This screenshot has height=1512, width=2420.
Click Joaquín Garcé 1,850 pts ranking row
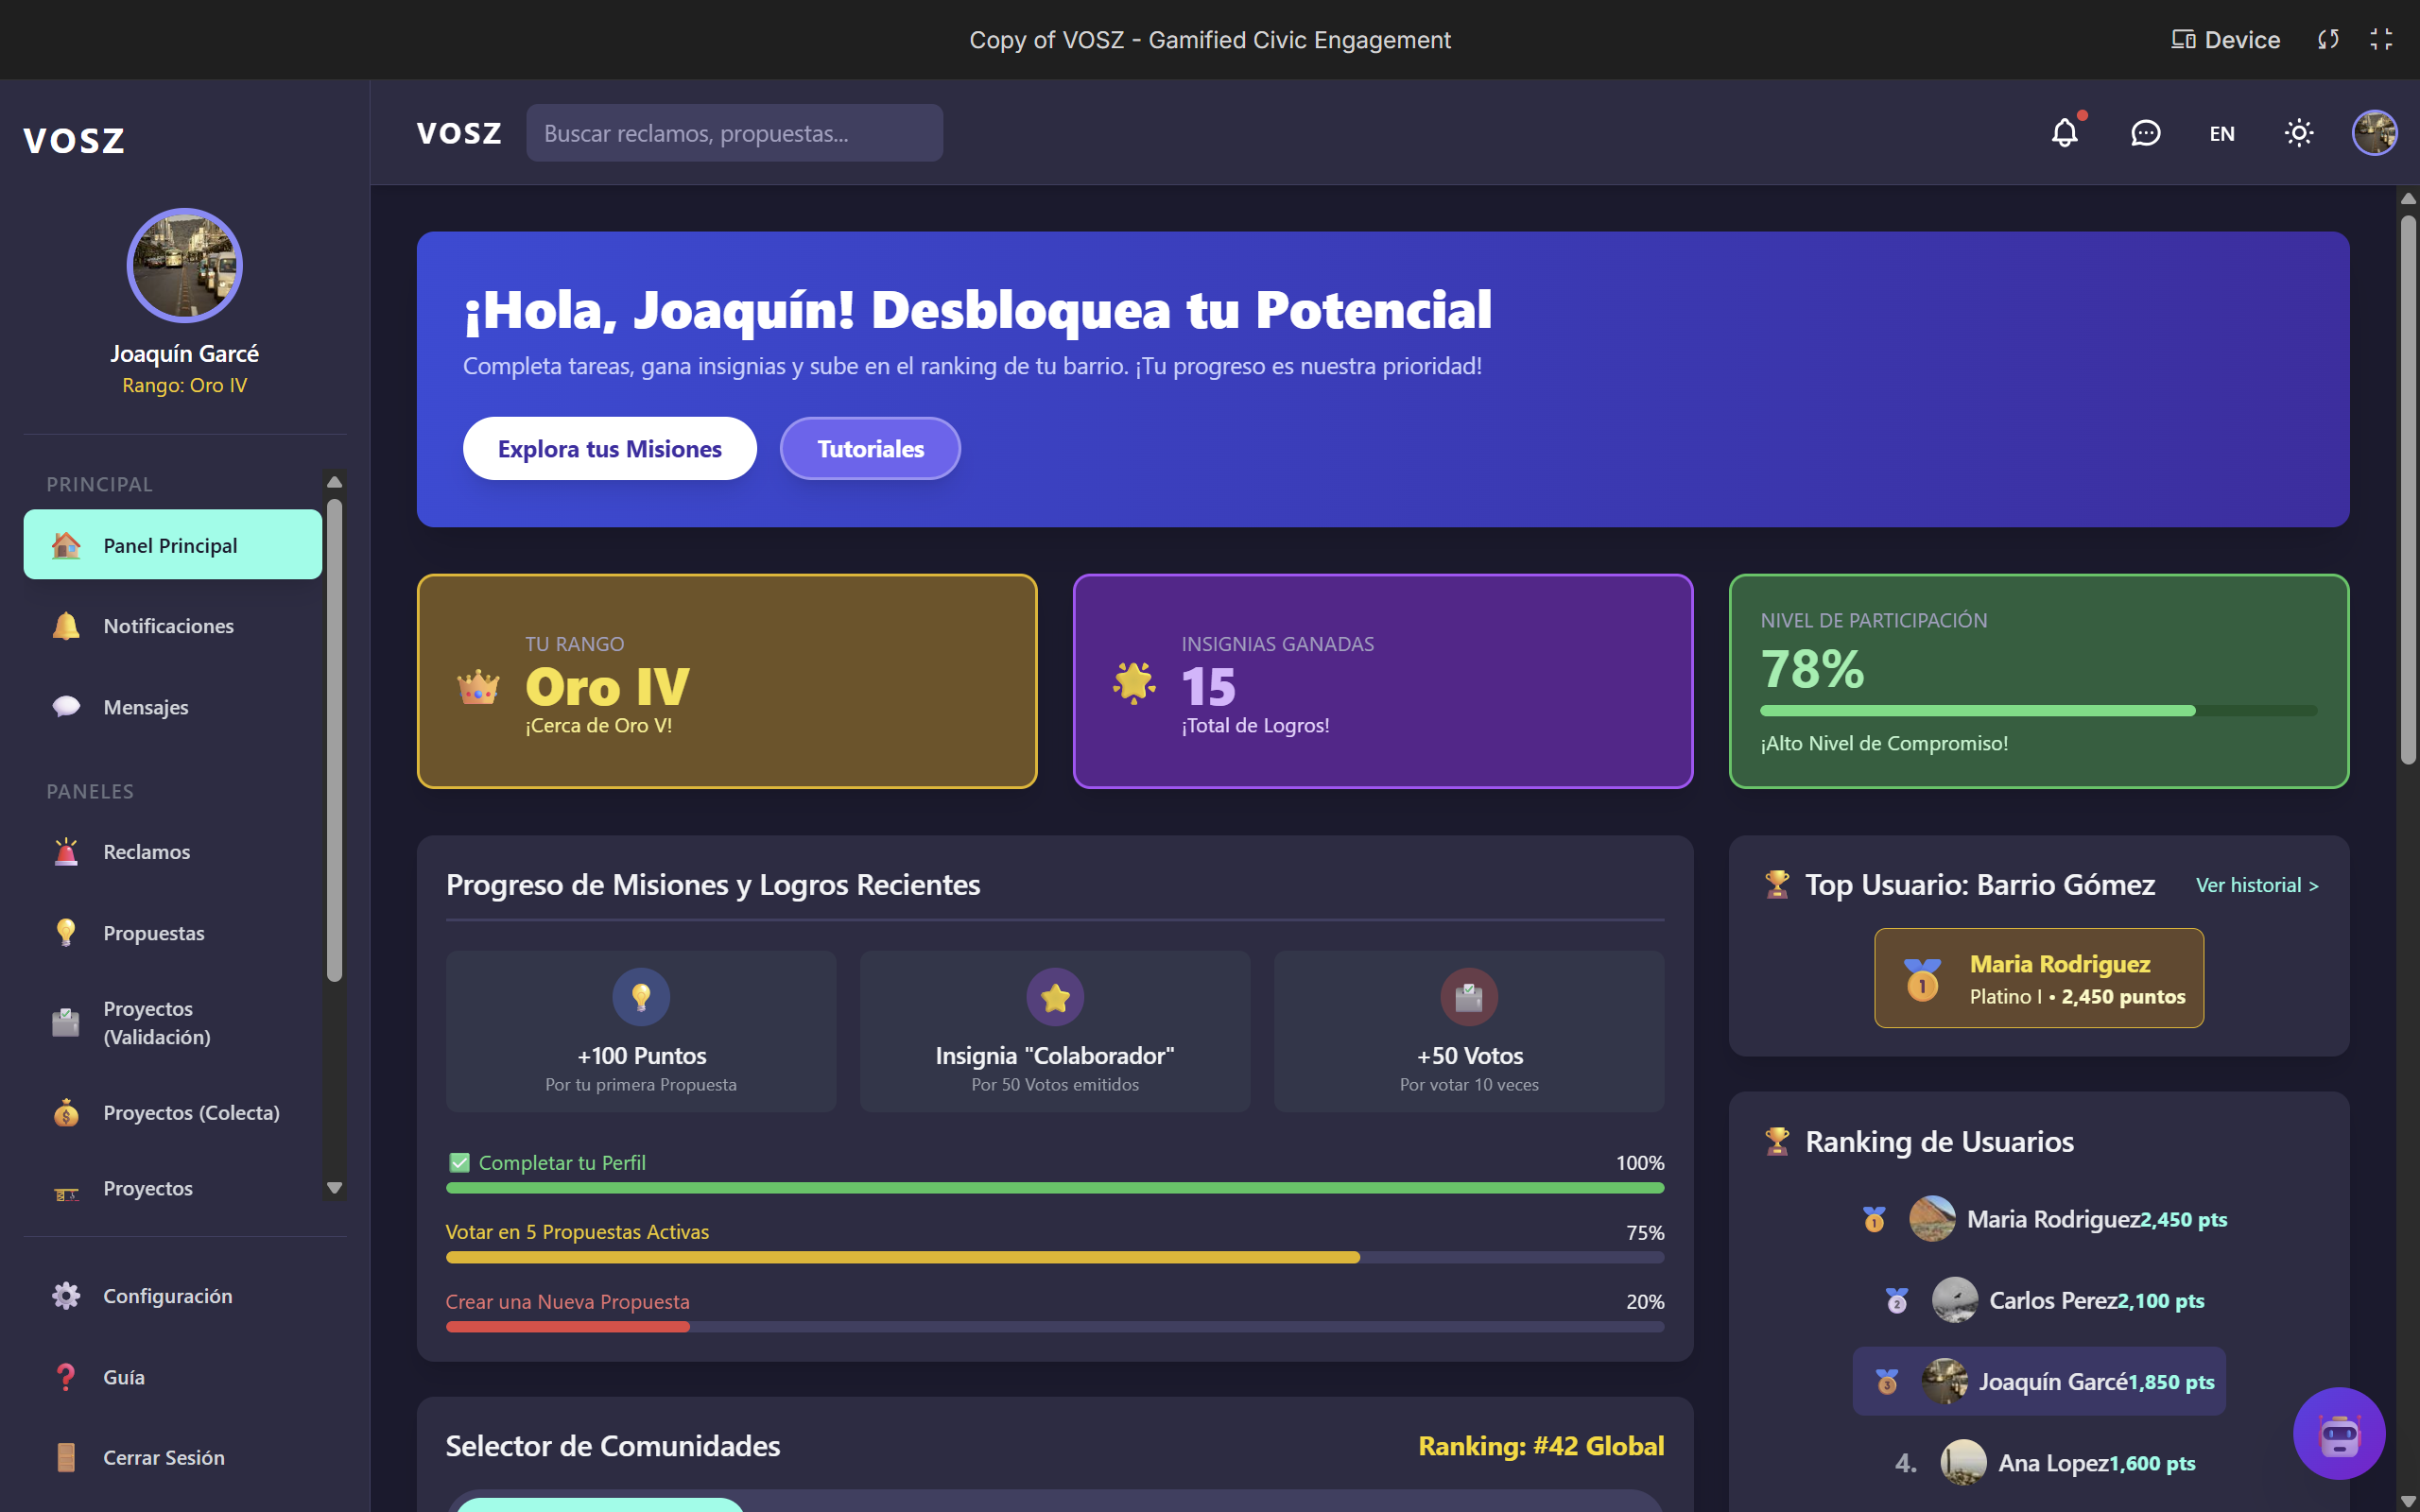(2038, 1381)
